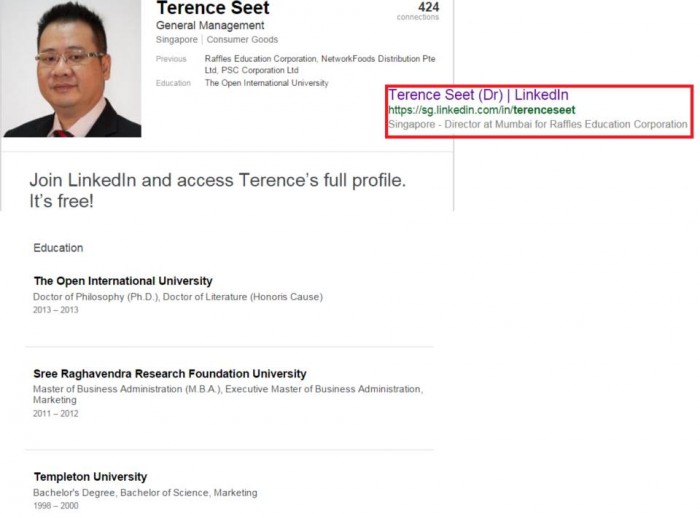The height and width of the screenshot is (518, 700).
Task: Click Terence Seet's profile photo
Action: point(72,70)
